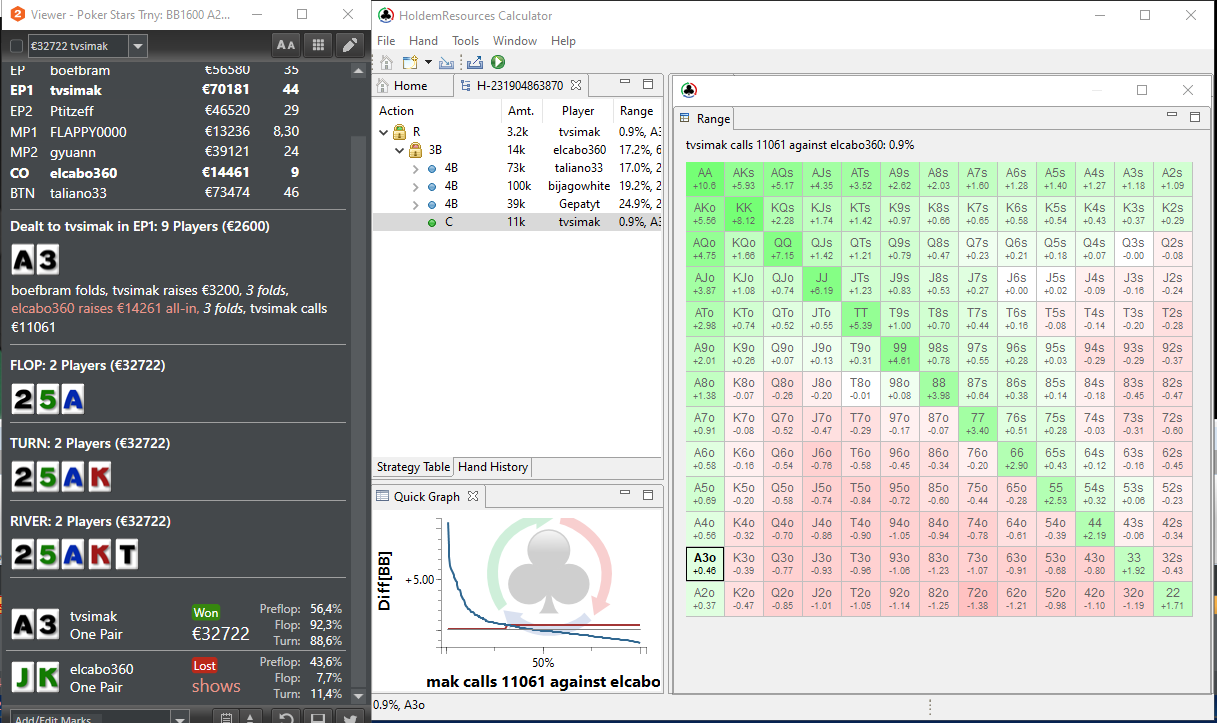This screenshot has height=723, width=1217.
Task: Click the Action column header
Action: (x=436, y=111)
